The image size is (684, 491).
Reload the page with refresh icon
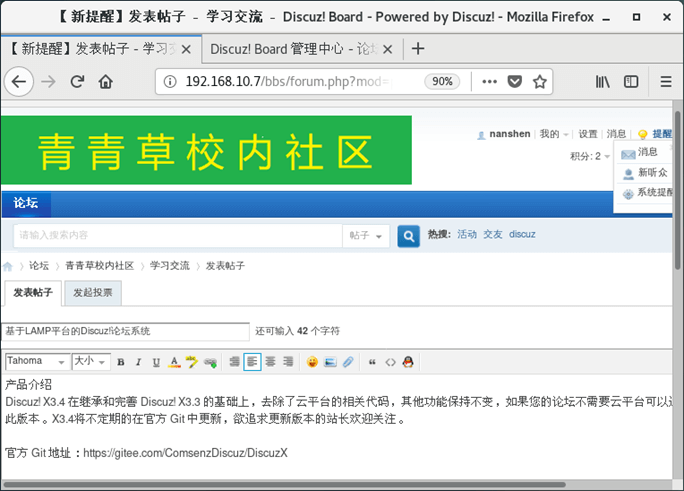78,82
